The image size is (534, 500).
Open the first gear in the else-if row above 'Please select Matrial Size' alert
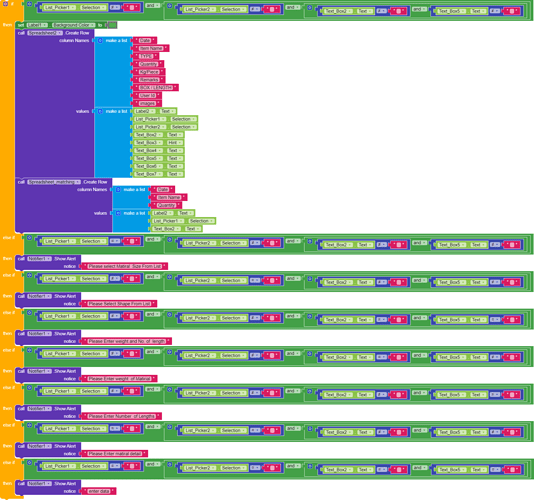[30, 237]
